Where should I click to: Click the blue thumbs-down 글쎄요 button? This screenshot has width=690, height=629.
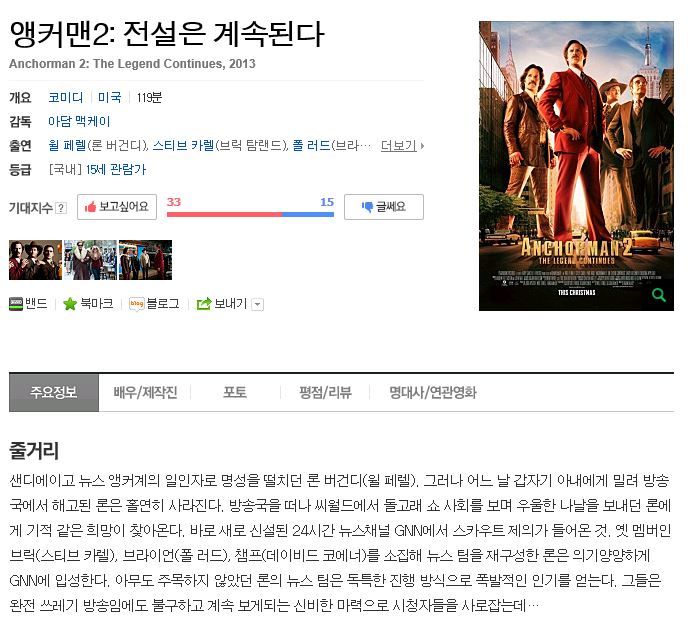(384, 207)
